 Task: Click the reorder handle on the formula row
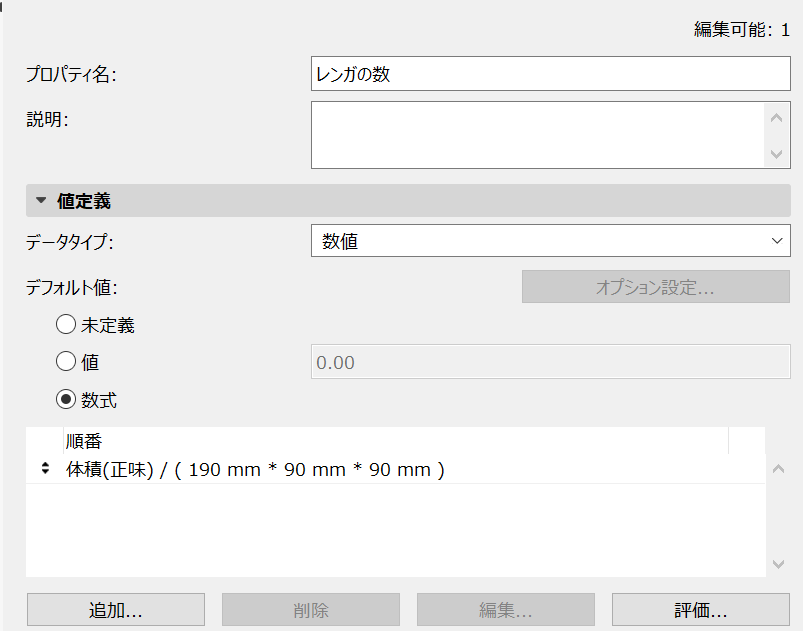click(45, 469)
